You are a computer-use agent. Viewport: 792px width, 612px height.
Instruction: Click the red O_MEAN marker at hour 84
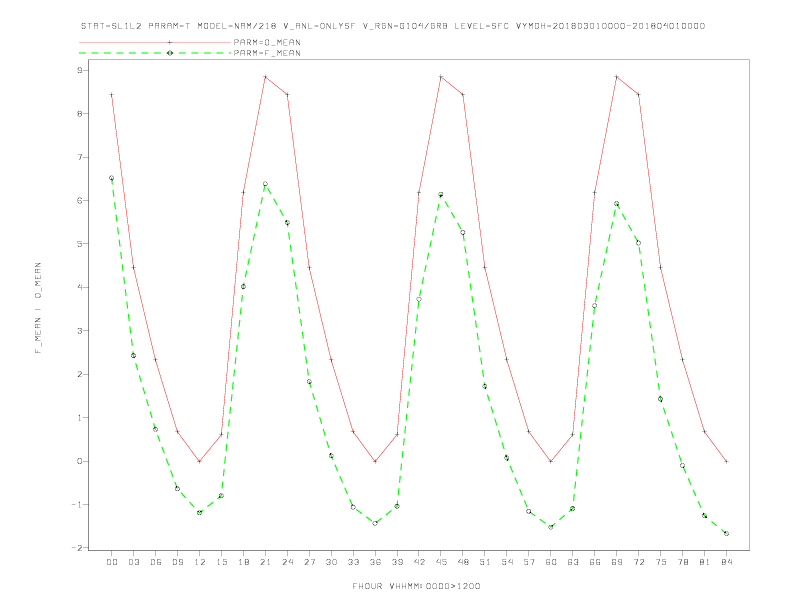pyautogui.click(x=726, y=461)
